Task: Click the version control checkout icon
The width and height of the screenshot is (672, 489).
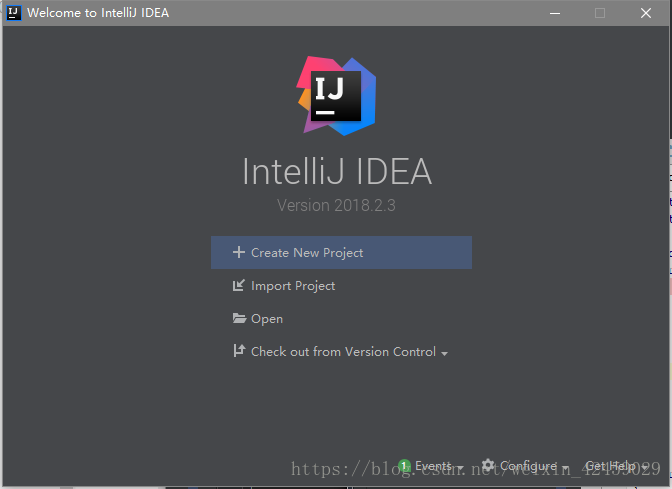Action: tap(239, 351)
